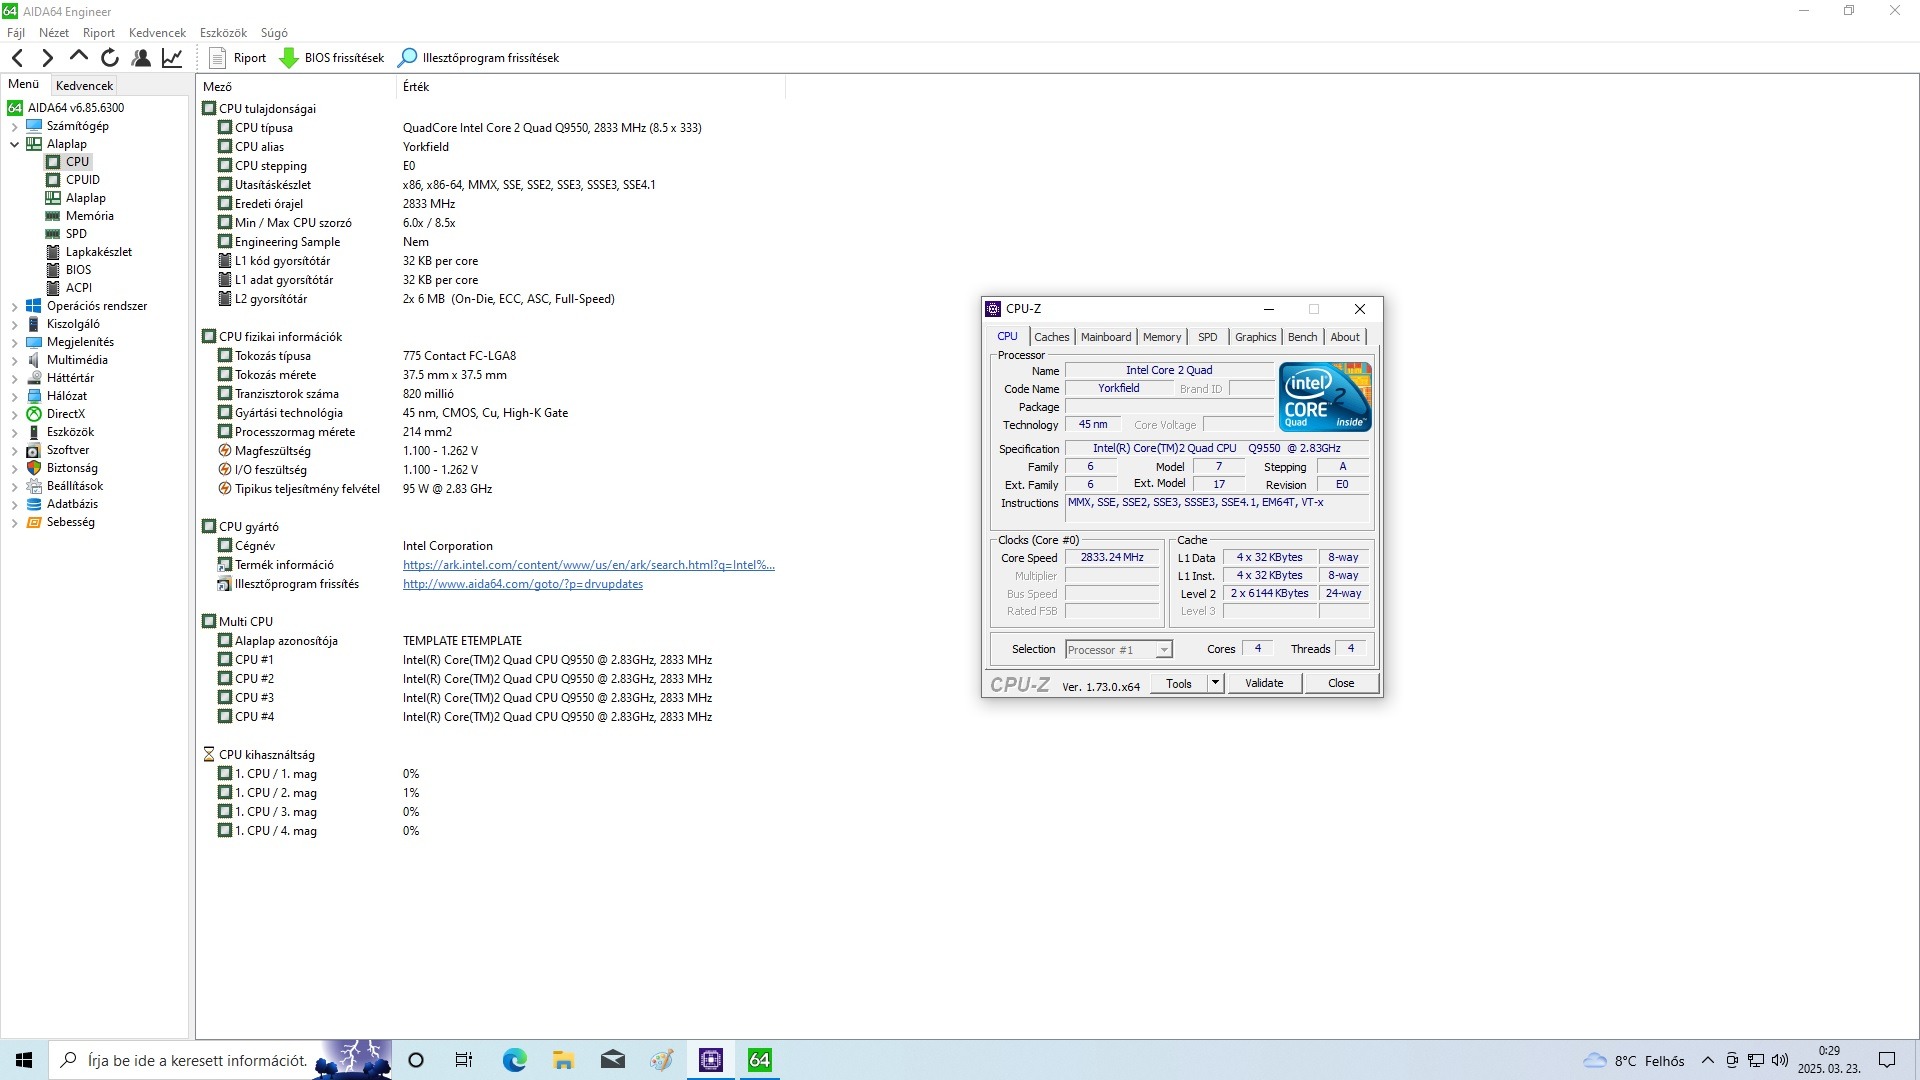Open the Súgó menu
Screen dimensions: 1920x1080
274,33
